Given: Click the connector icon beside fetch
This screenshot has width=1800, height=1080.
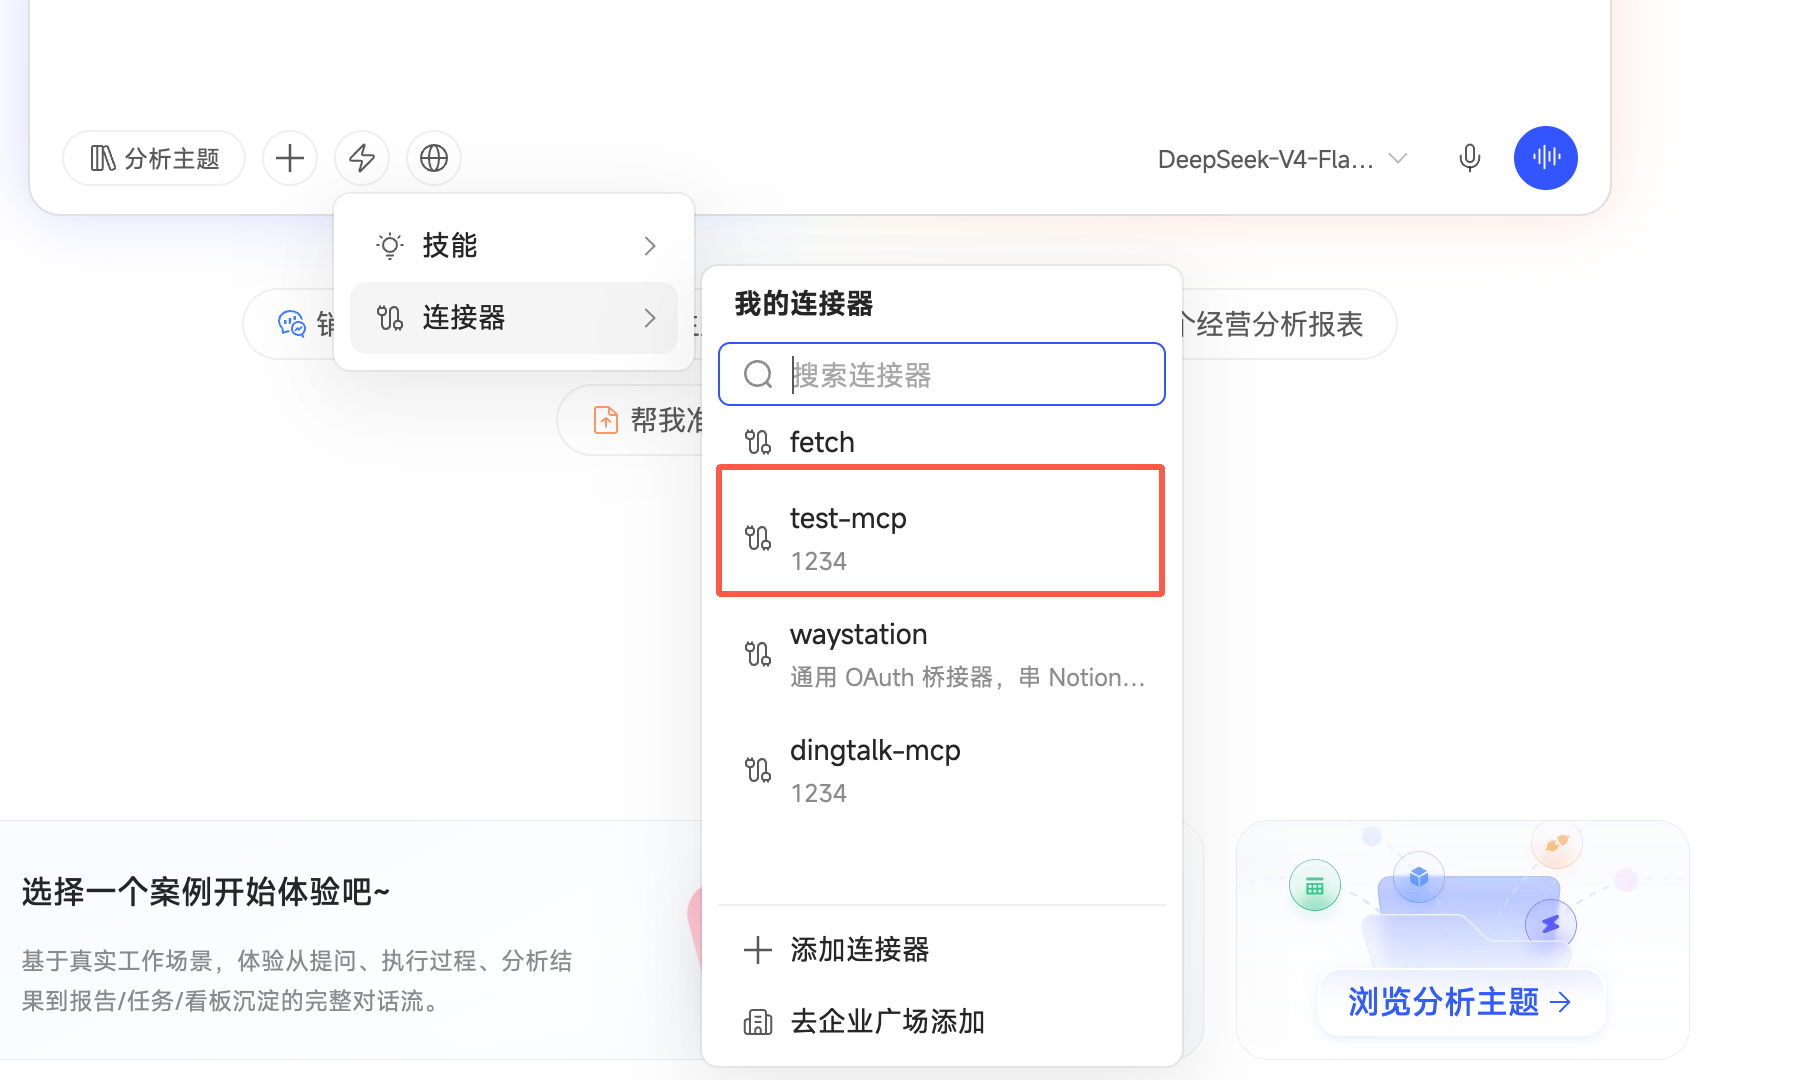Looking at the screenshot, I should (758, 442).
